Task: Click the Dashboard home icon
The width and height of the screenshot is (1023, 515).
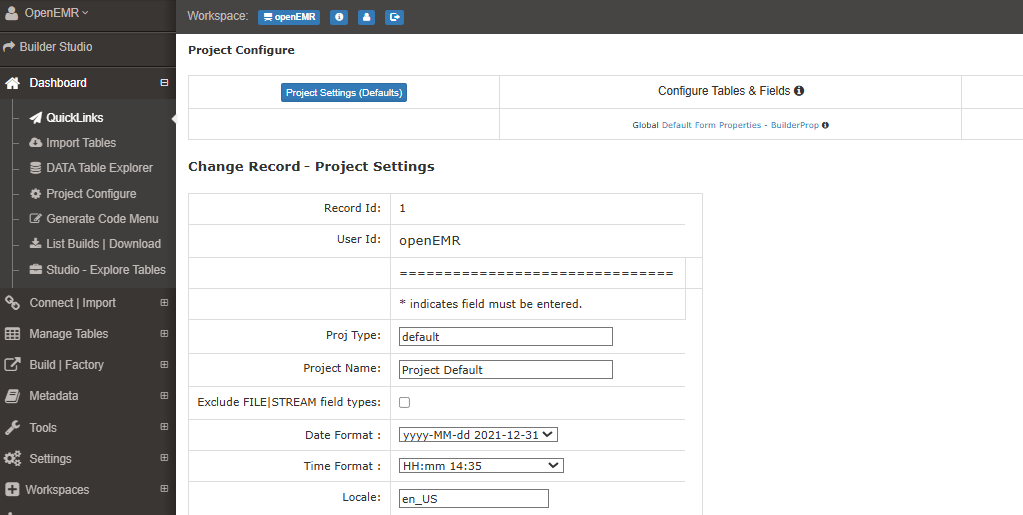Action: [x=12, y=83]
